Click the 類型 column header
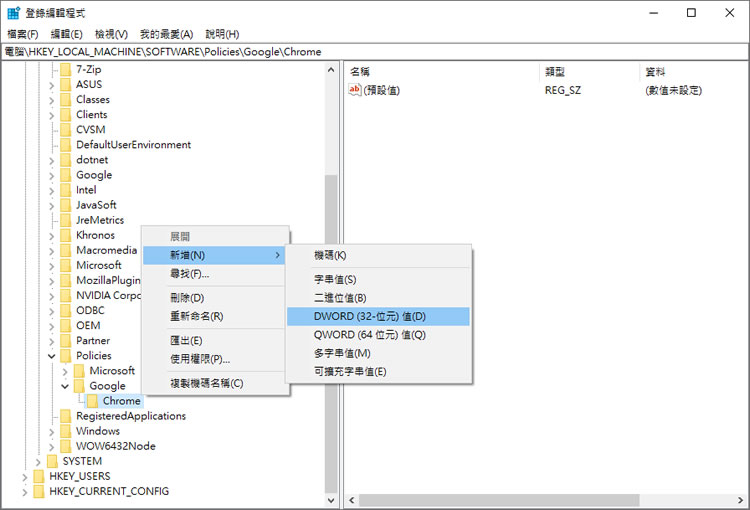The image size is (750, 510). 589,72
